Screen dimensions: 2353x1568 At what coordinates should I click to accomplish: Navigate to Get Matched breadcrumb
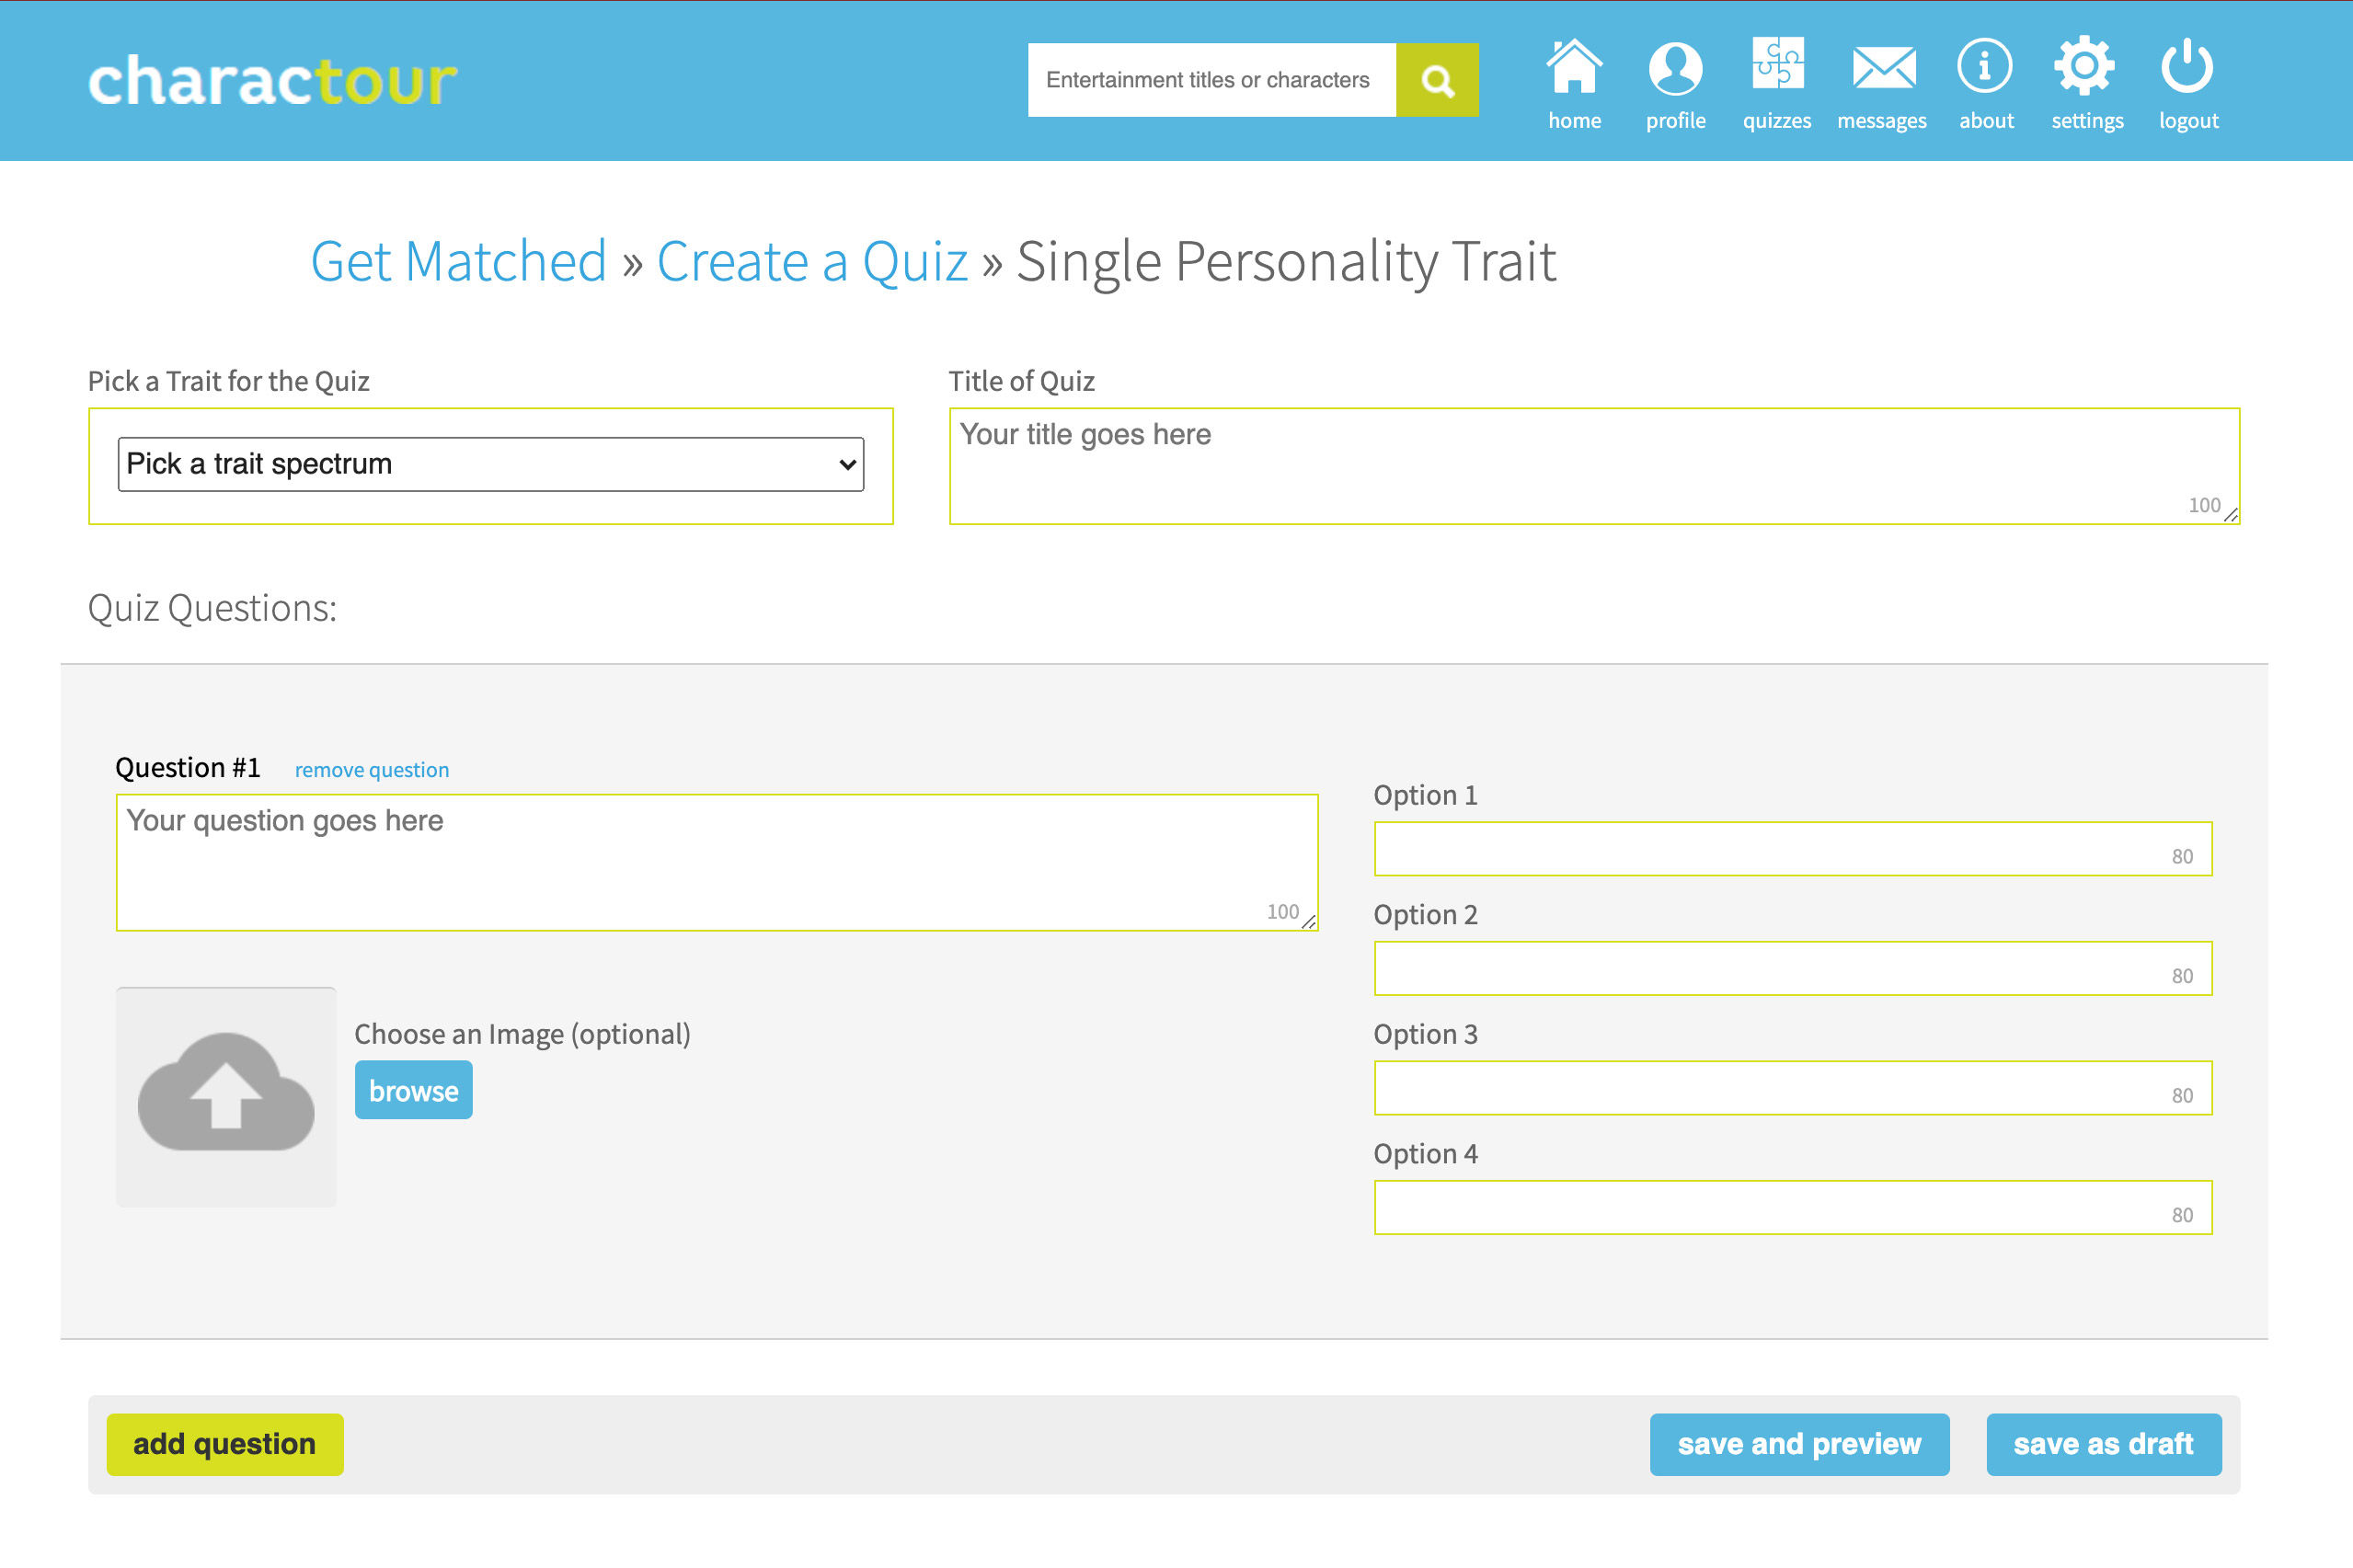(x=458, y=261)
